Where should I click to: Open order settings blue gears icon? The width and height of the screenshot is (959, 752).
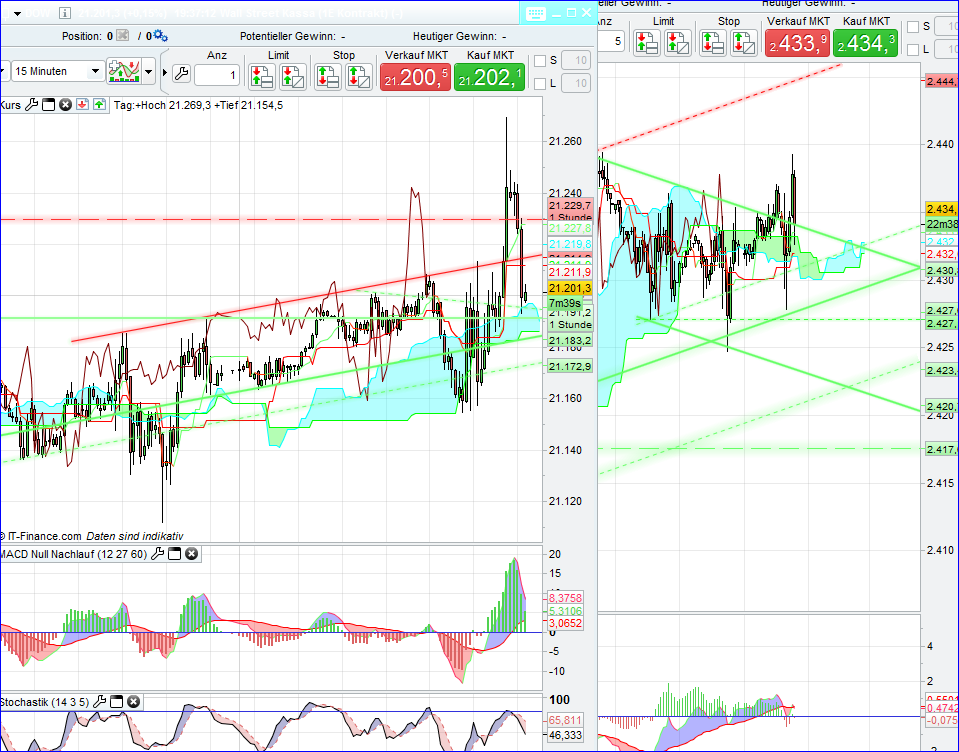coord(160,35)
